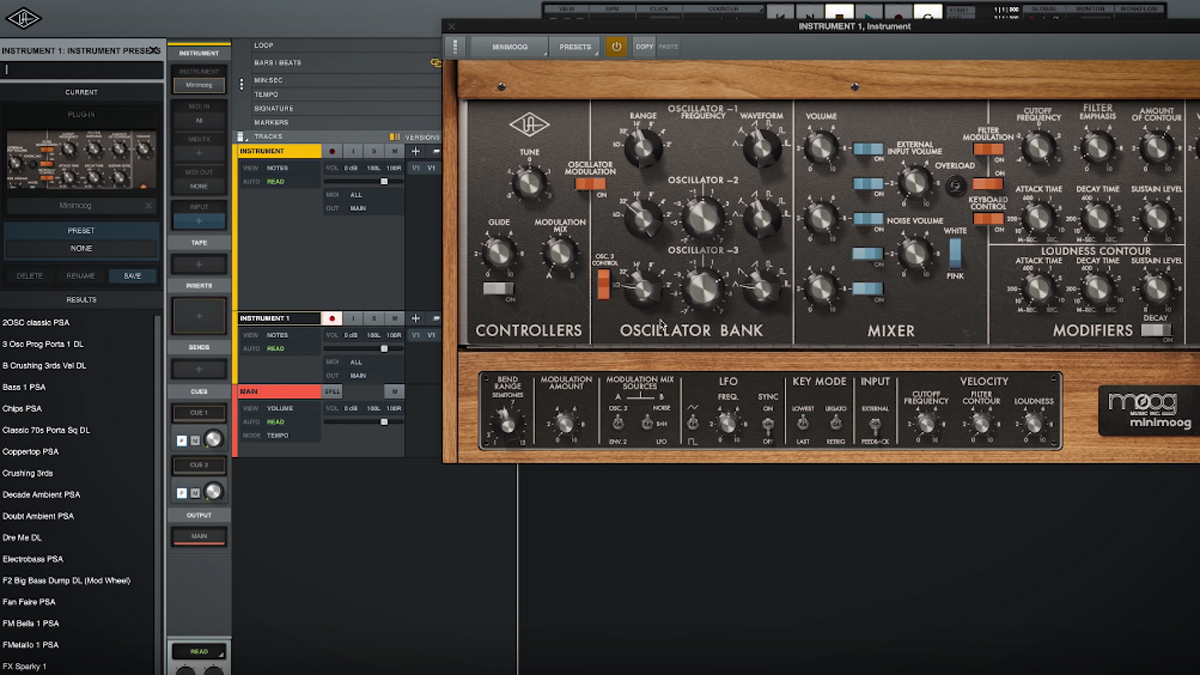Click the RENAME preset button
This screenshot has height=675, width=1200.
[x=81, y=276]
